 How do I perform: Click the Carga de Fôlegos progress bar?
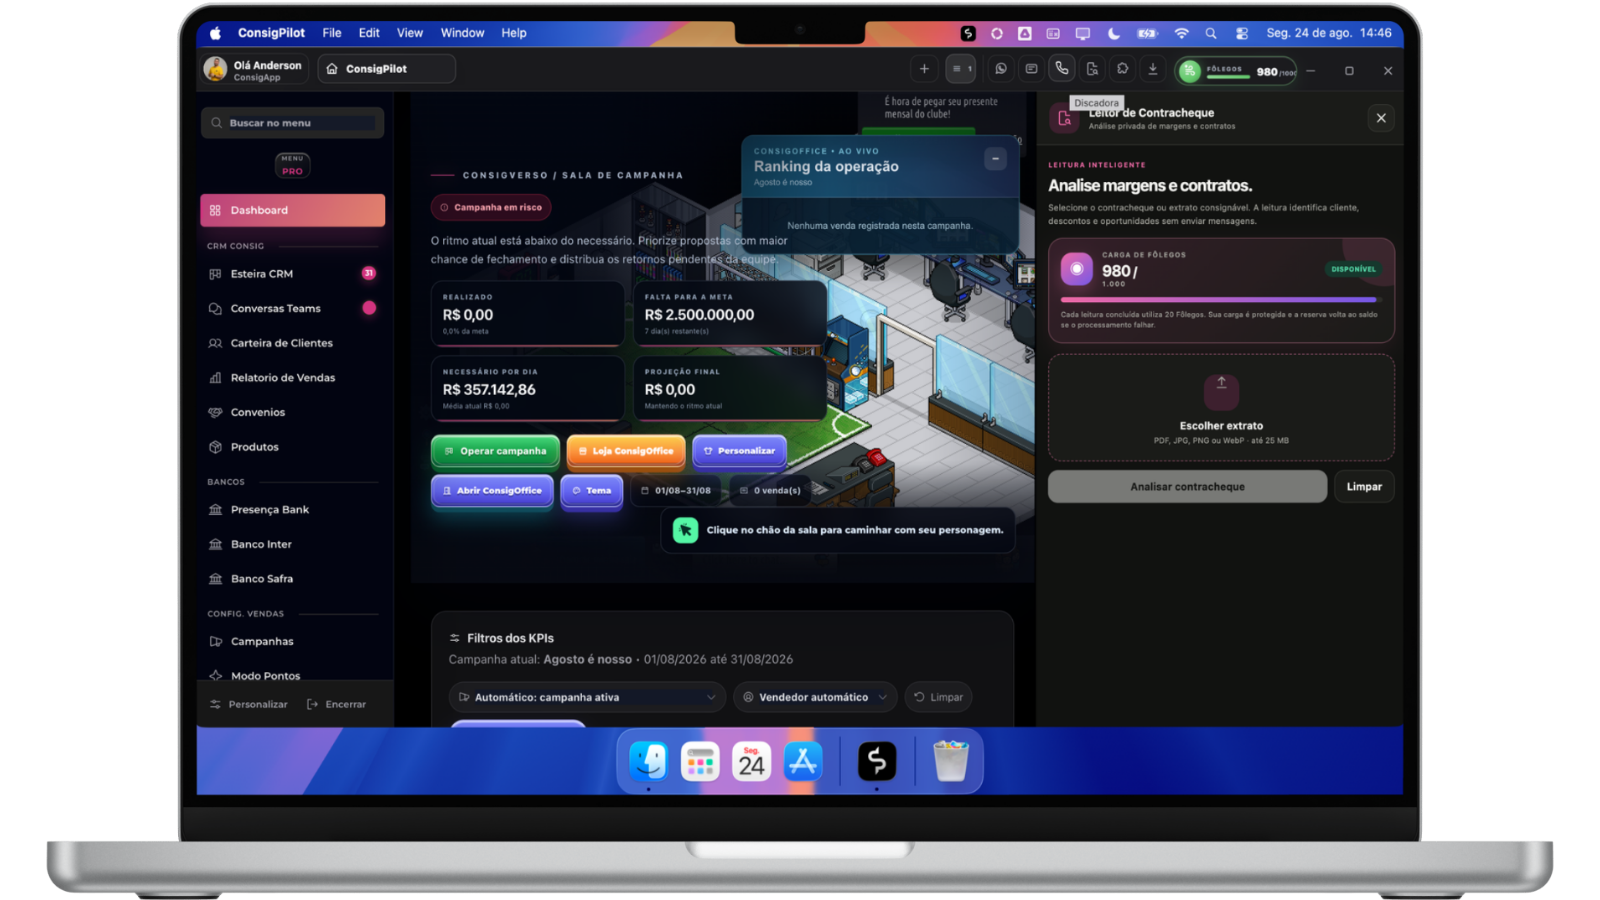coord(1221,299)
